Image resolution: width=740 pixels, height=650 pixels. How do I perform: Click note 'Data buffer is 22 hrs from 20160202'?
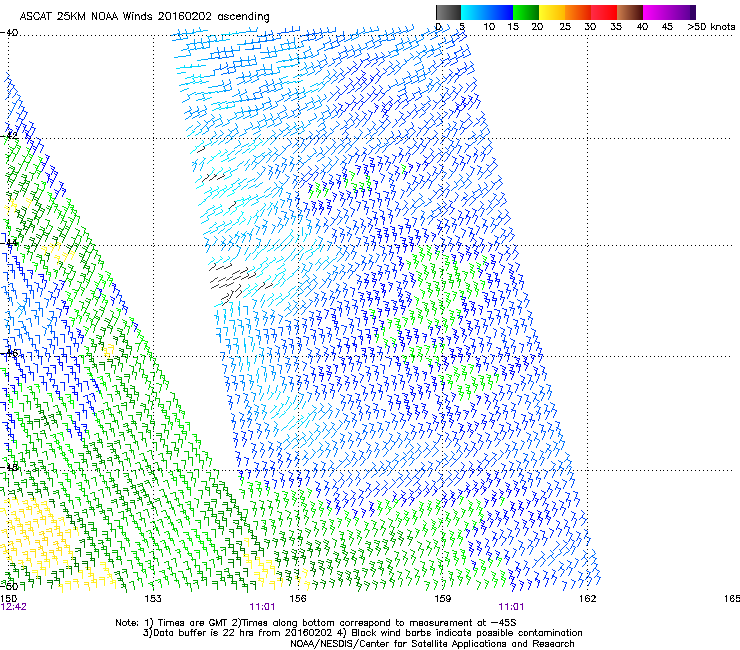point(241,633)
